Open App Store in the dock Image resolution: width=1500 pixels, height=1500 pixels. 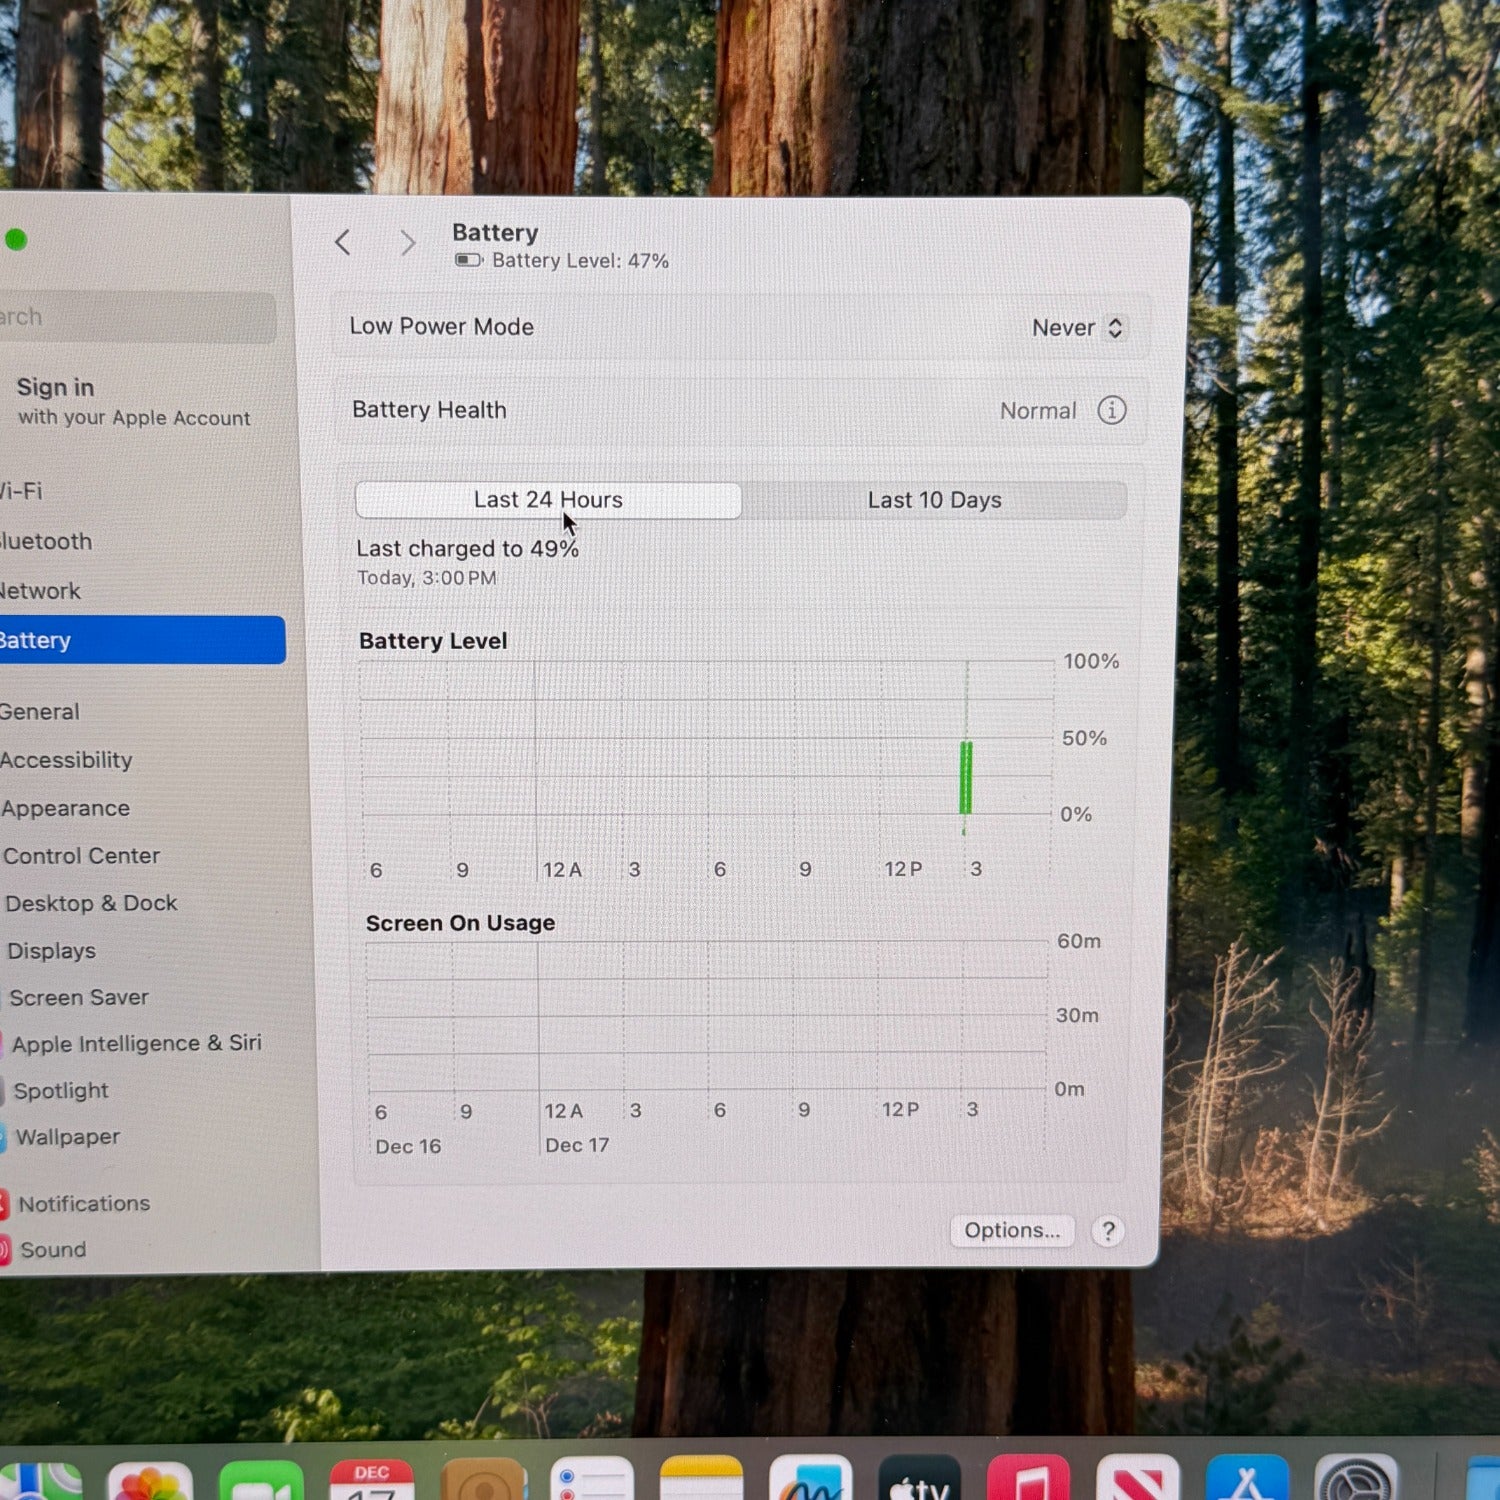click(x=1246, y=1482)
